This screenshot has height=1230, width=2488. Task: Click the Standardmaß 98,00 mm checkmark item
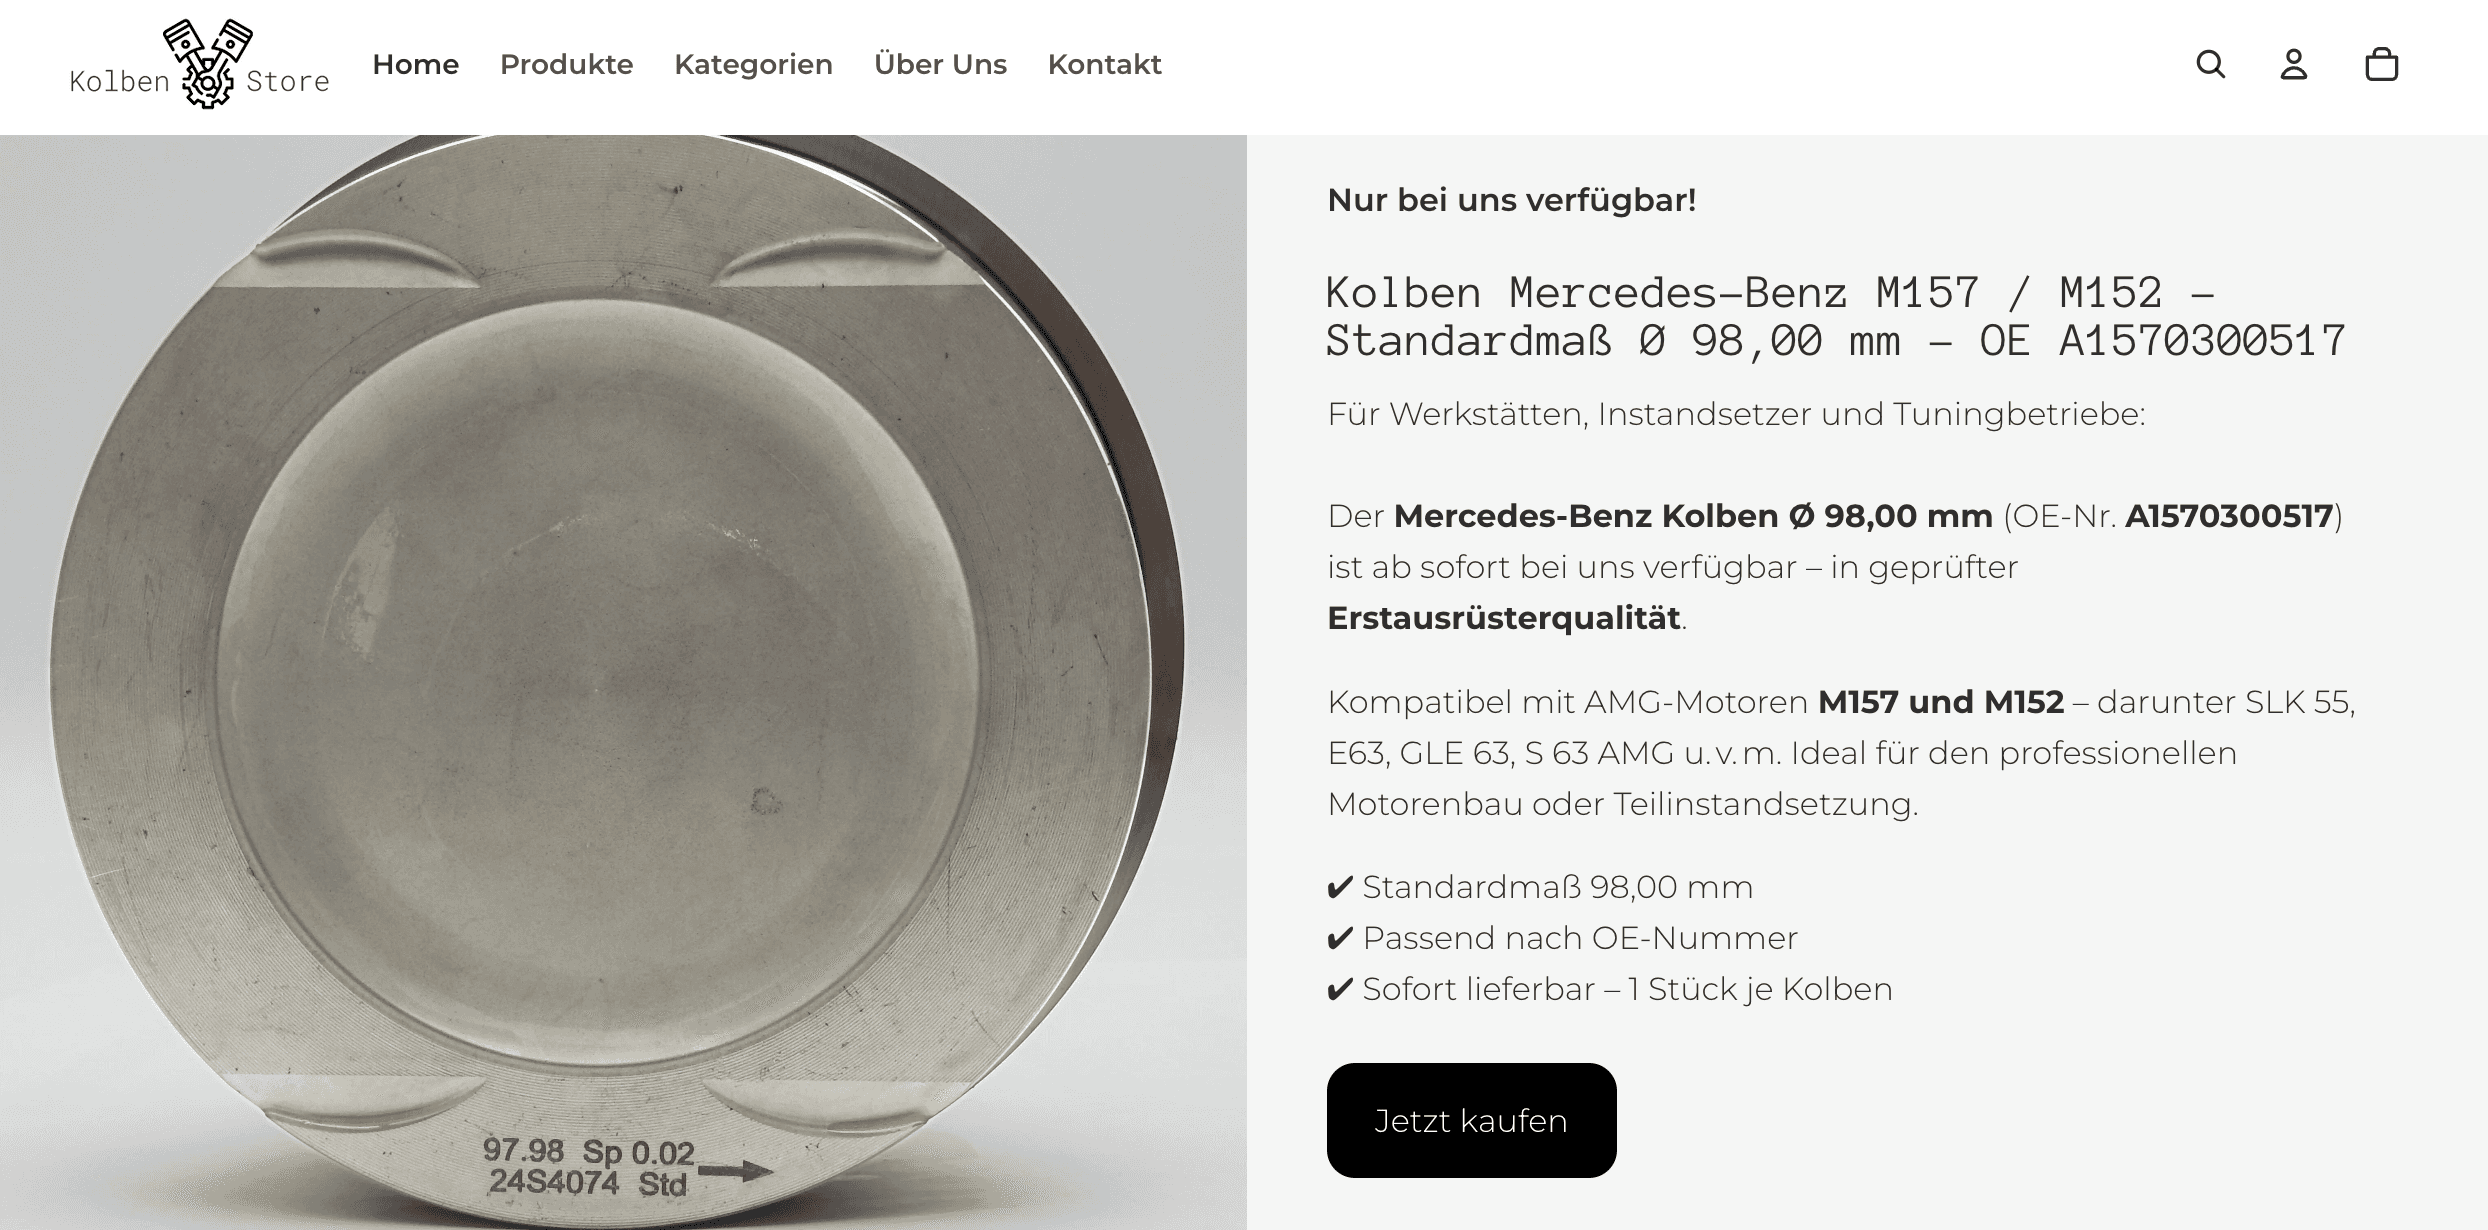coord(1540,887)
